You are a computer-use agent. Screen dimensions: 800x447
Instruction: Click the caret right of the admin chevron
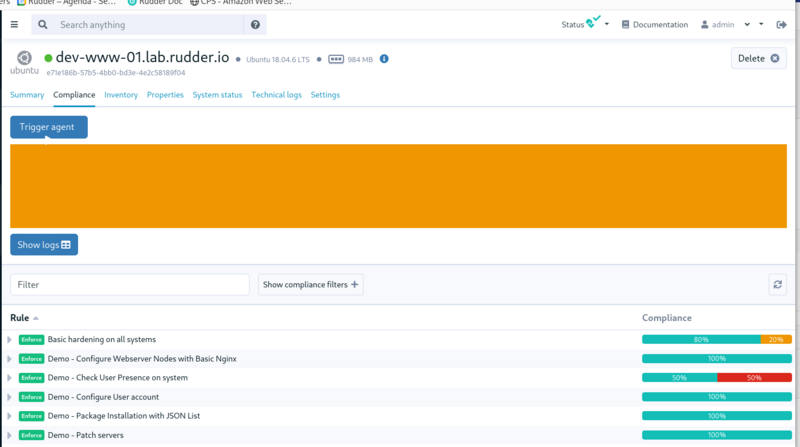761,24
